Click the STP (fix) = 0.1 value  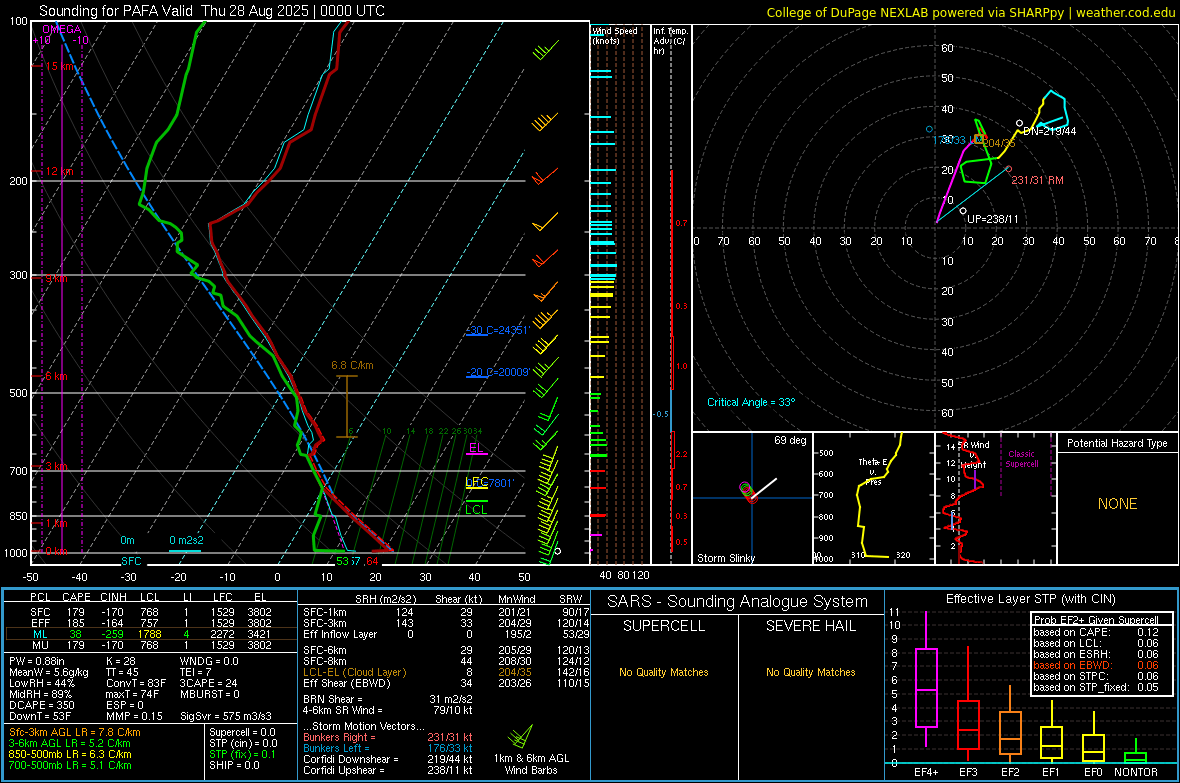pos(242,754)
